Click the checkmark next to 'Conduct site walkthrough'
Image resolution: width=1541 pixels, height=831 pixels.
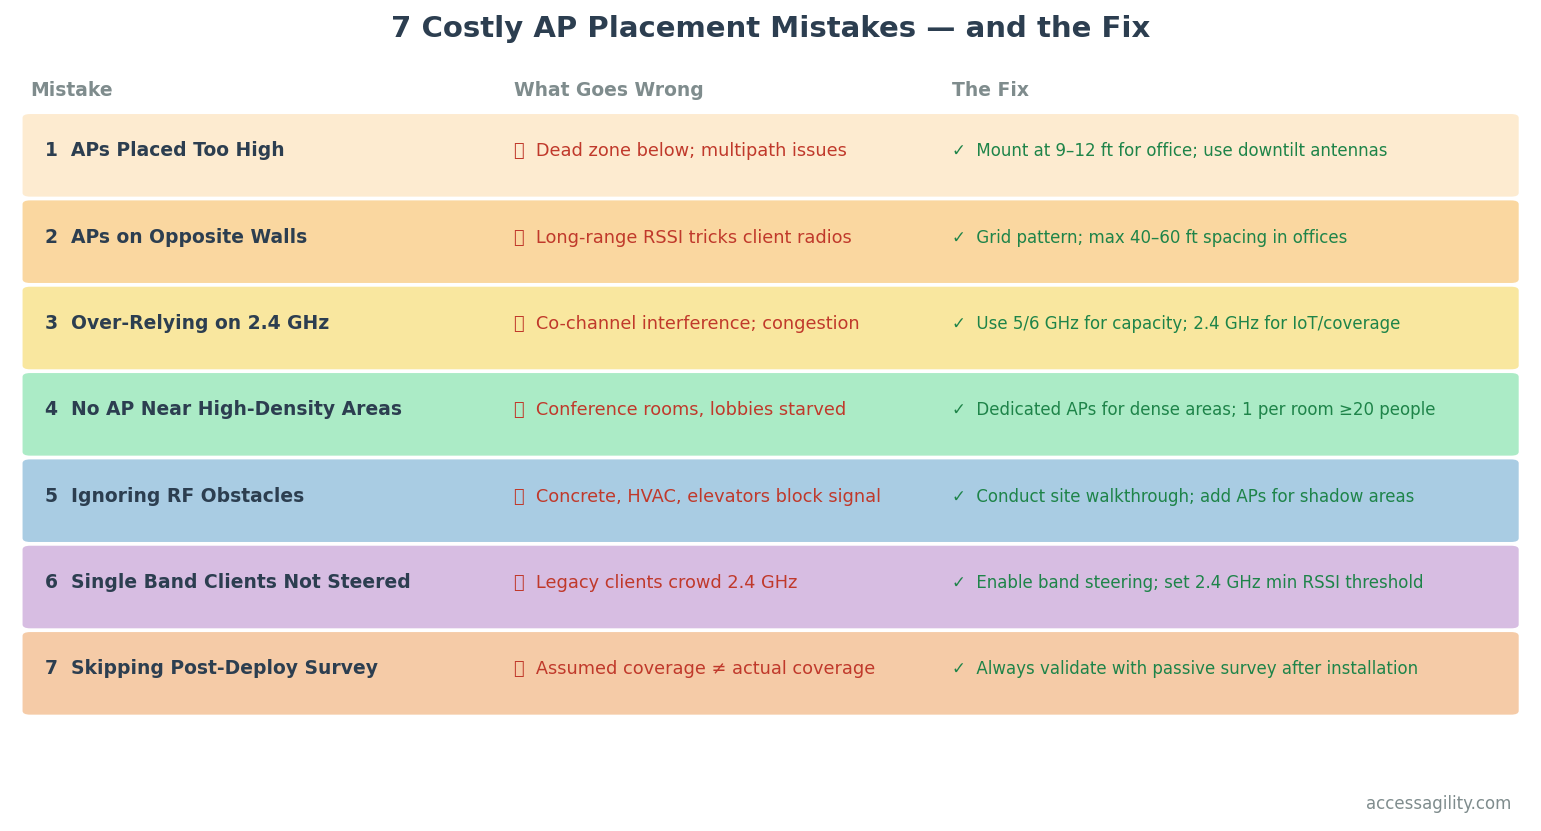click(x=958, y=497)
